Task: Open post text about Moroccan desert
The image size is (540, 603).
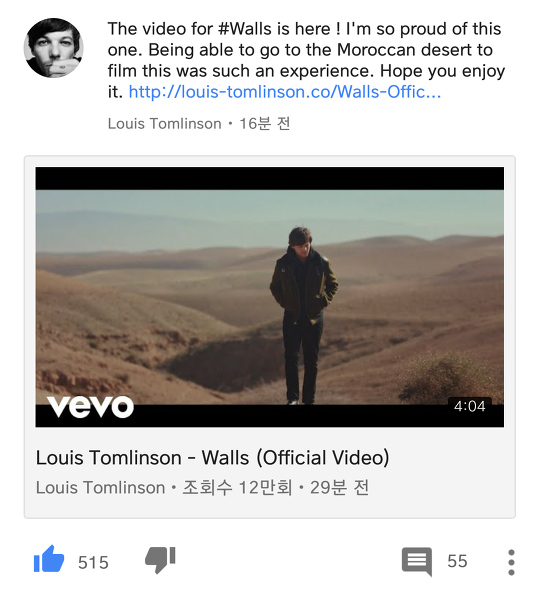Action: pyautogui.click(x=306, y=60)
